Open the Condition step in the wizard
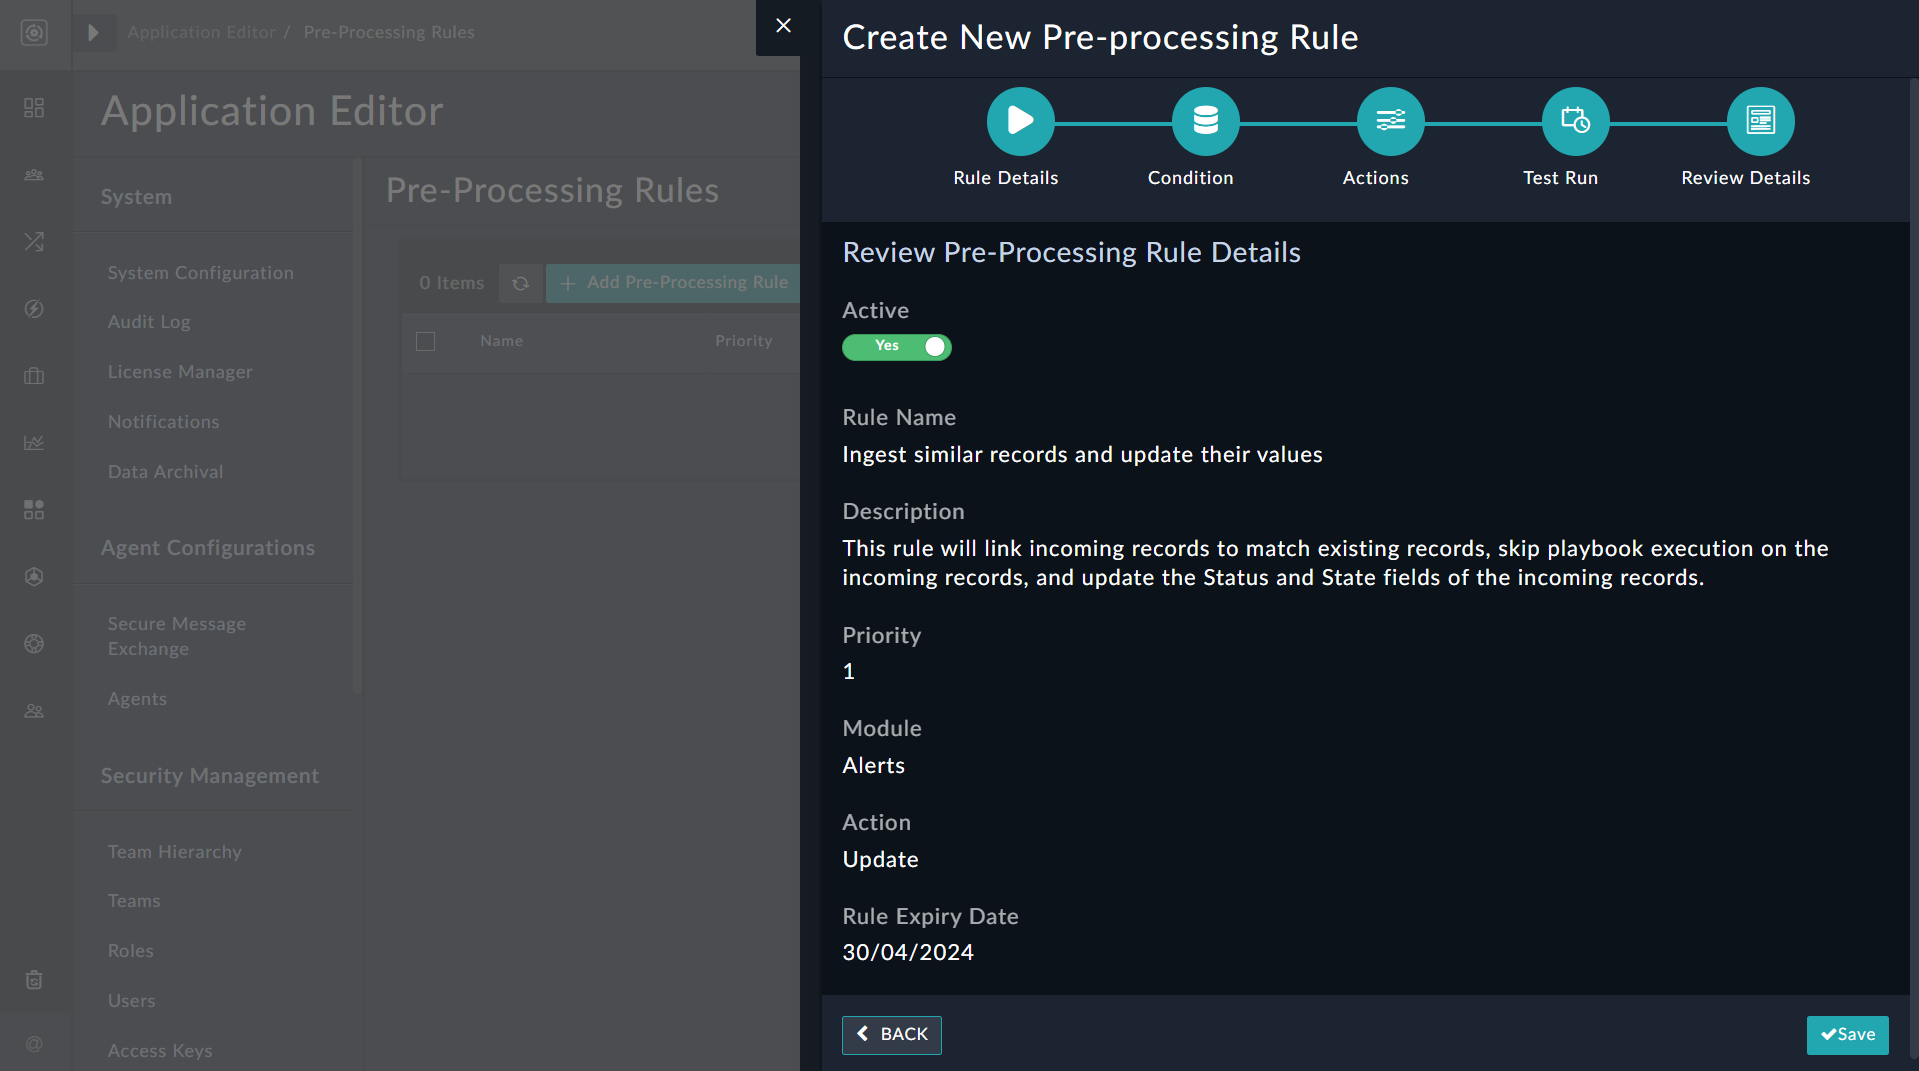Screen dimensions: 1919x1071 tap(1204, 121)
